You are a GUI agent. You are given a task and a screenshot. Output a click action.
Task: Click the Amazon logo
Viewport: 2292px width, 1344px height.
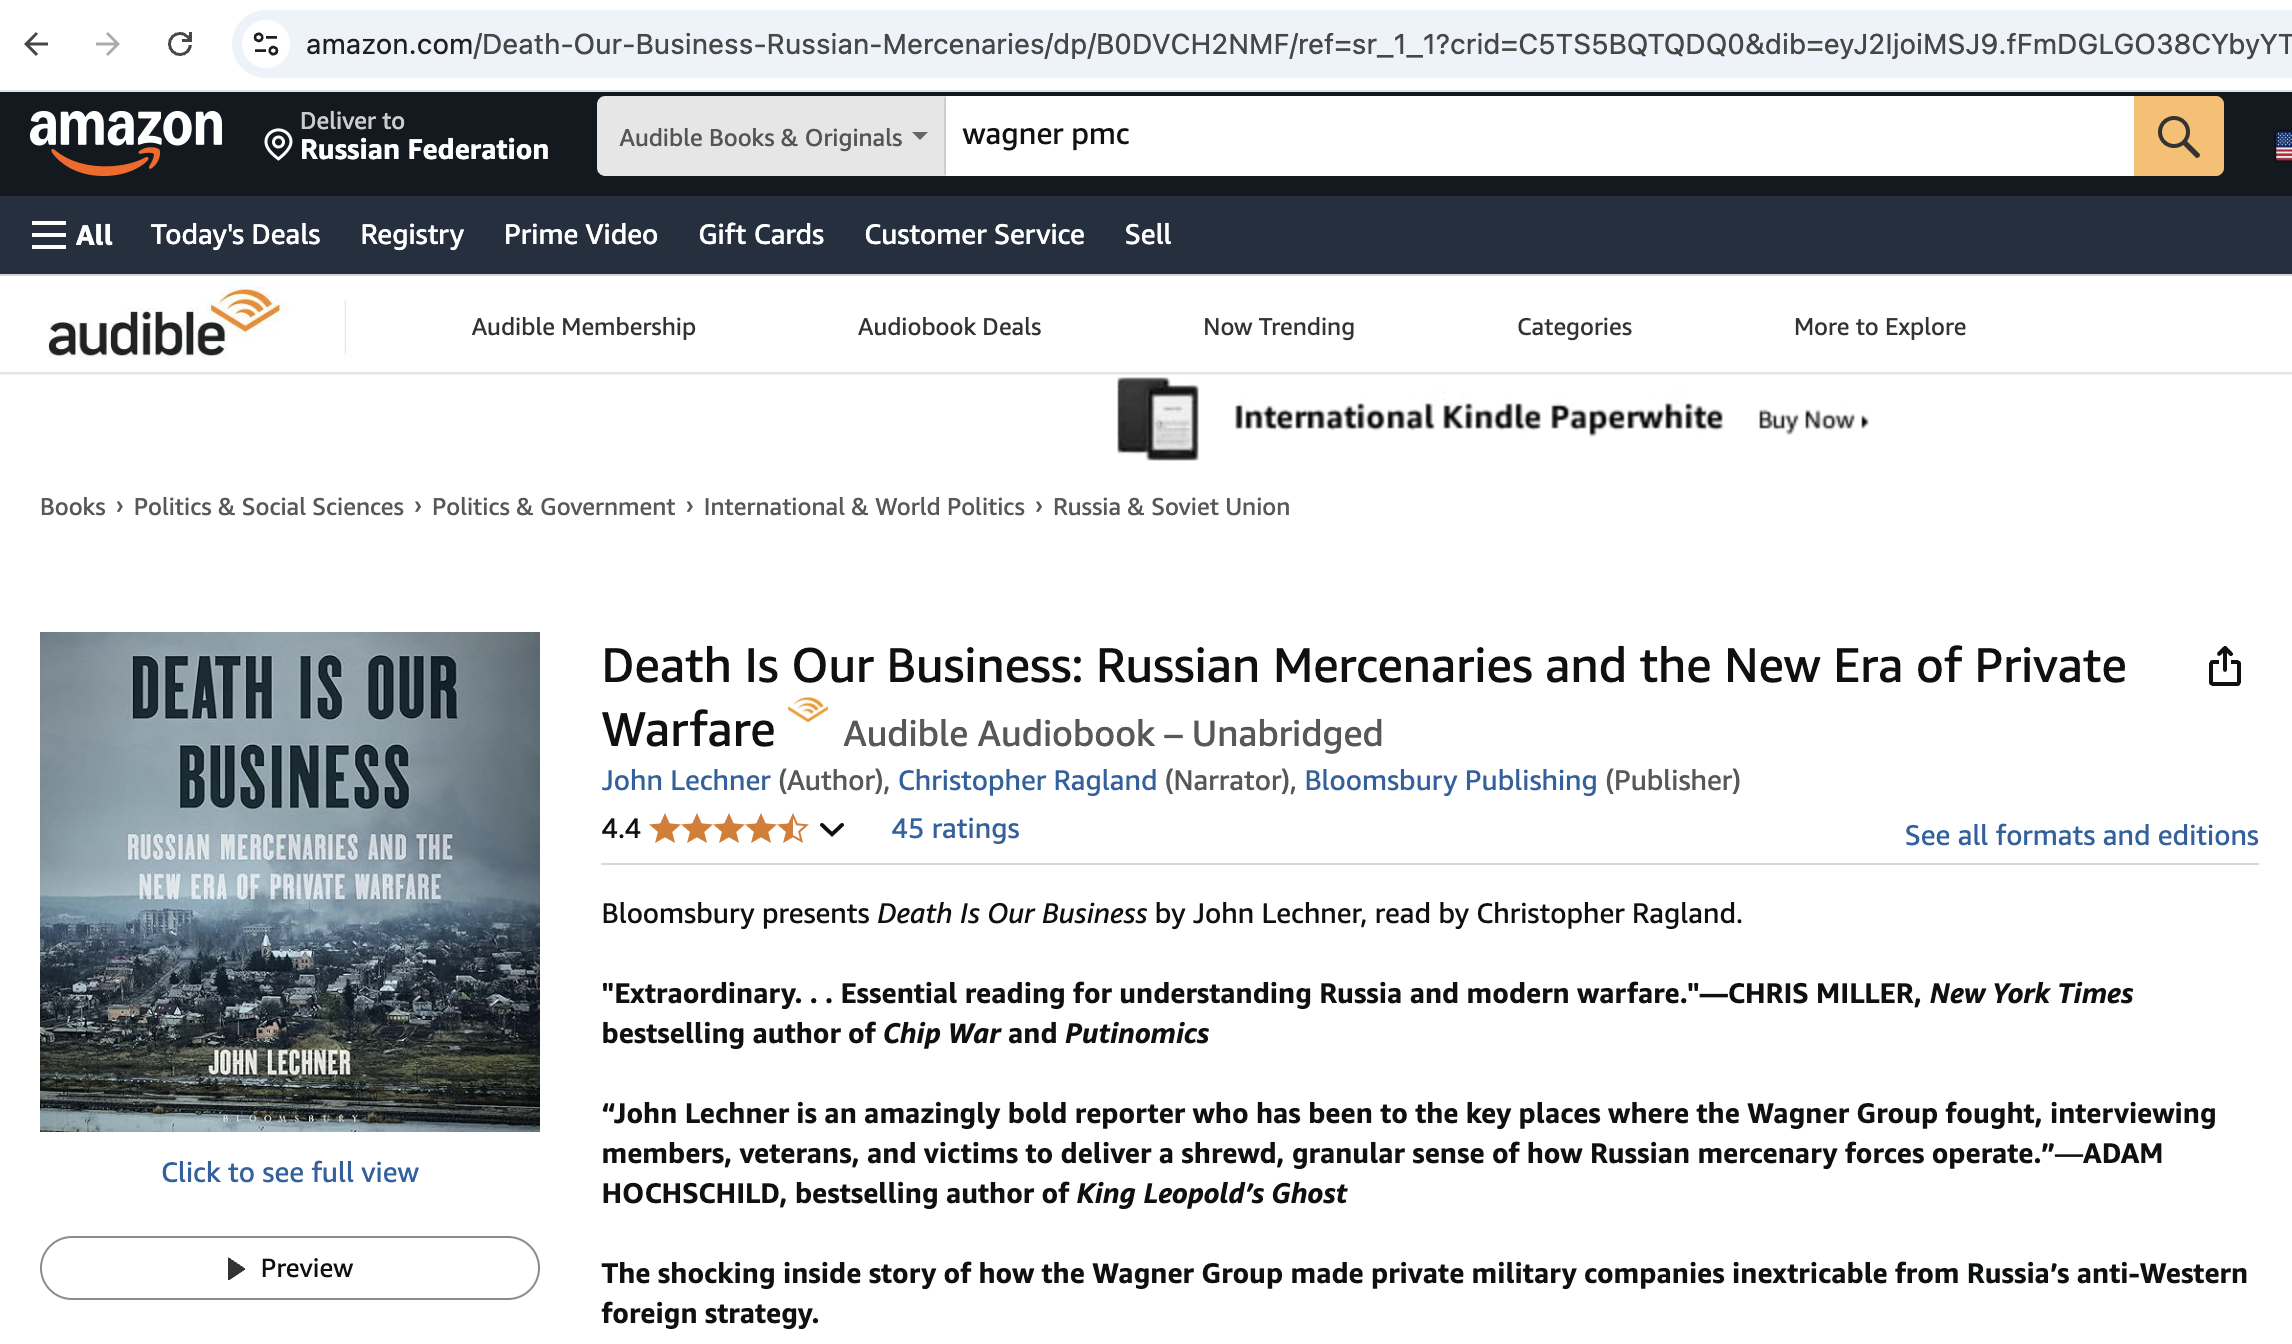pyautogui.click(x=126, y=138)
